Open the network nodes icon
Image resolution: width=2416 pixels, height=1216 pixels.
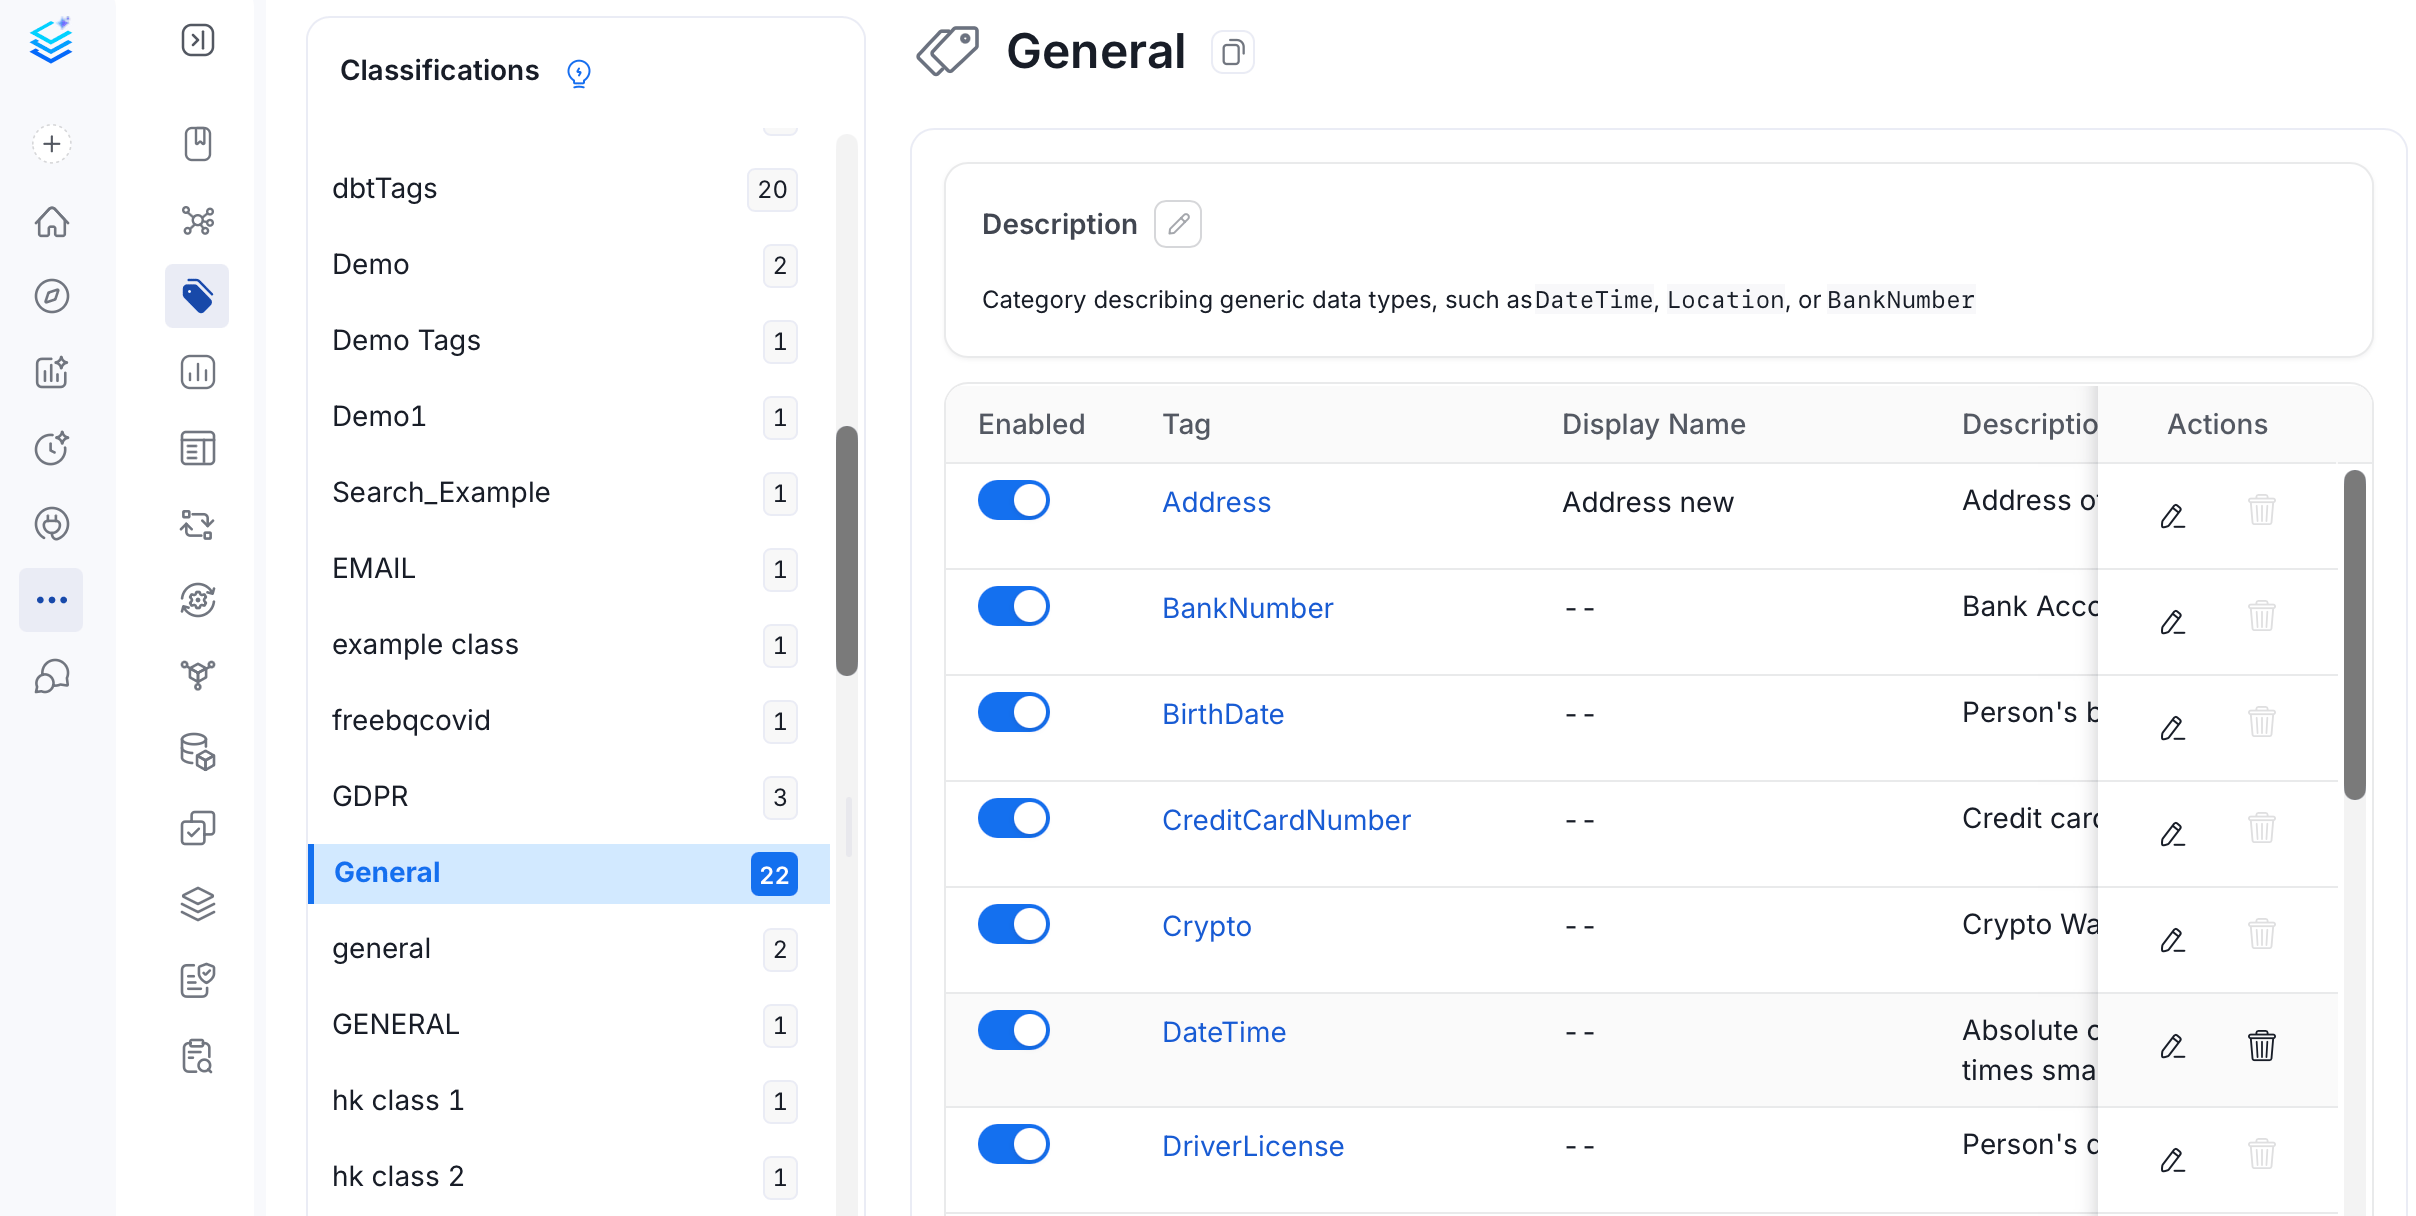[x=198, y=220]
